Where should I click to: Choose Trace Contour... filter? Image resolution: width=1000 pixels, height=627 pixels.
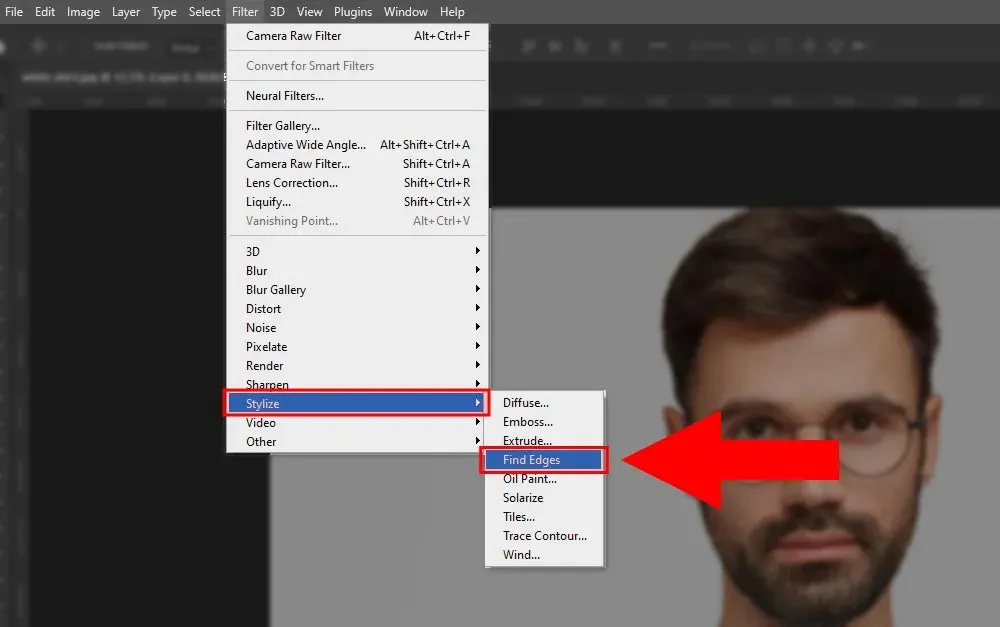(544, 536)
